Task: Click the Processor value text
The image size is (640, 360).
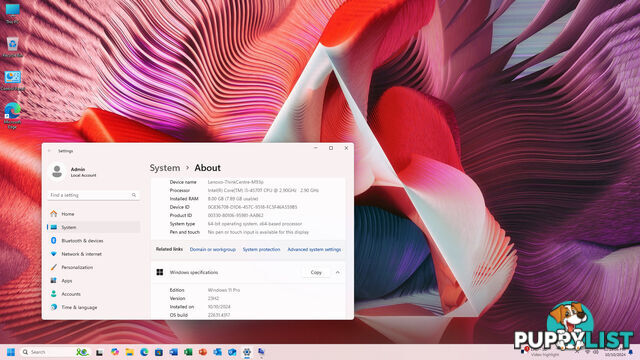Action: 263,191
